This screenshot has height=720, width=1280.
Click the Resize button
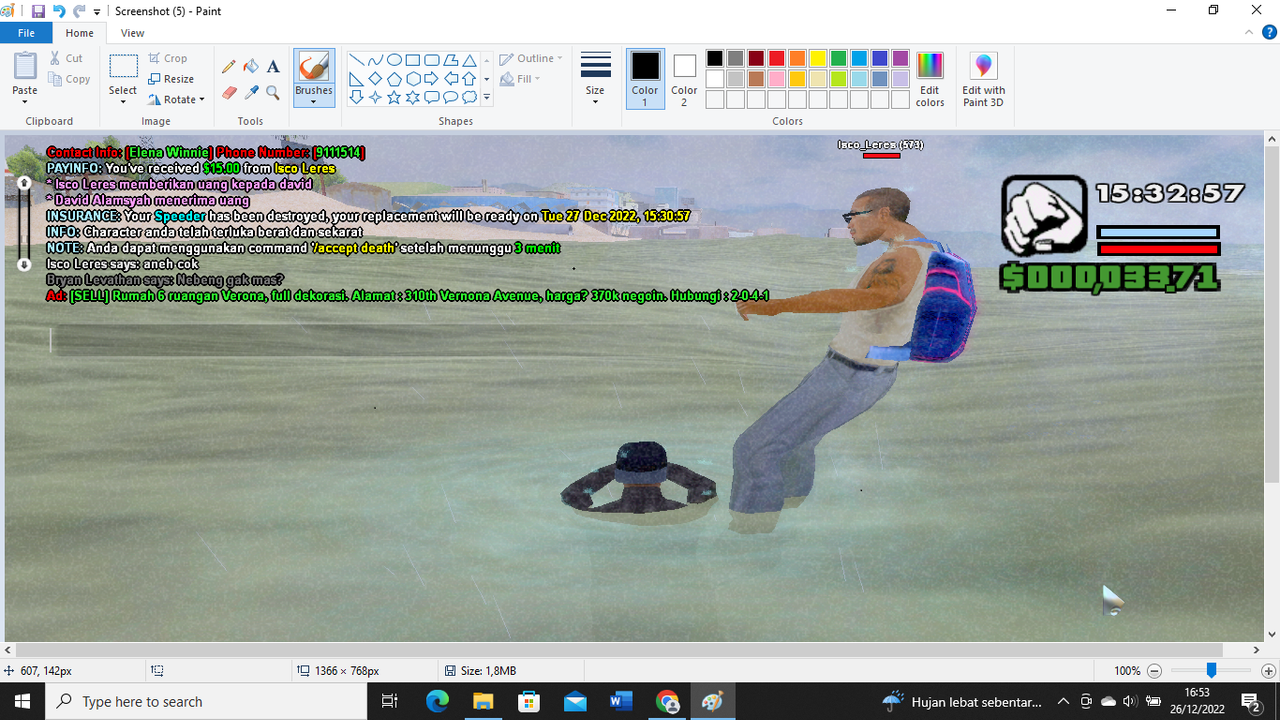click(x=171, y=79)
